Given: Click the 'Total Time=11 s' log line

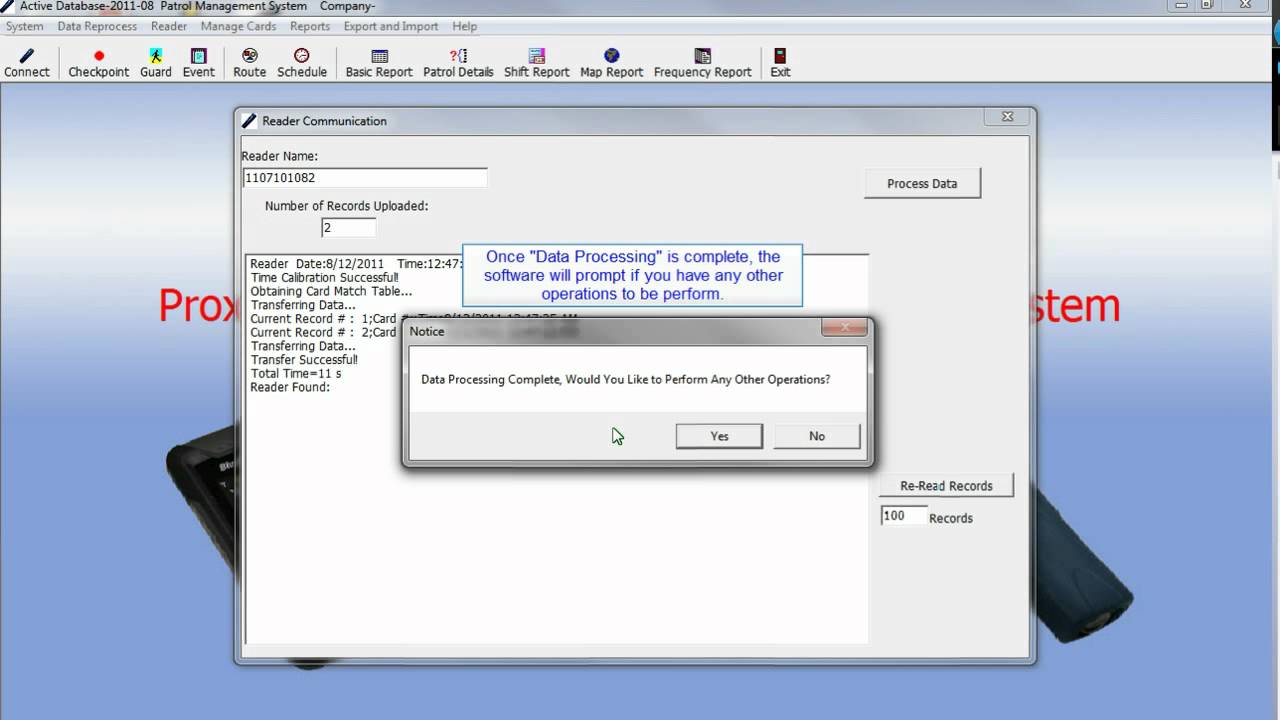Looking at the screenshot, I should coord(296,373).
